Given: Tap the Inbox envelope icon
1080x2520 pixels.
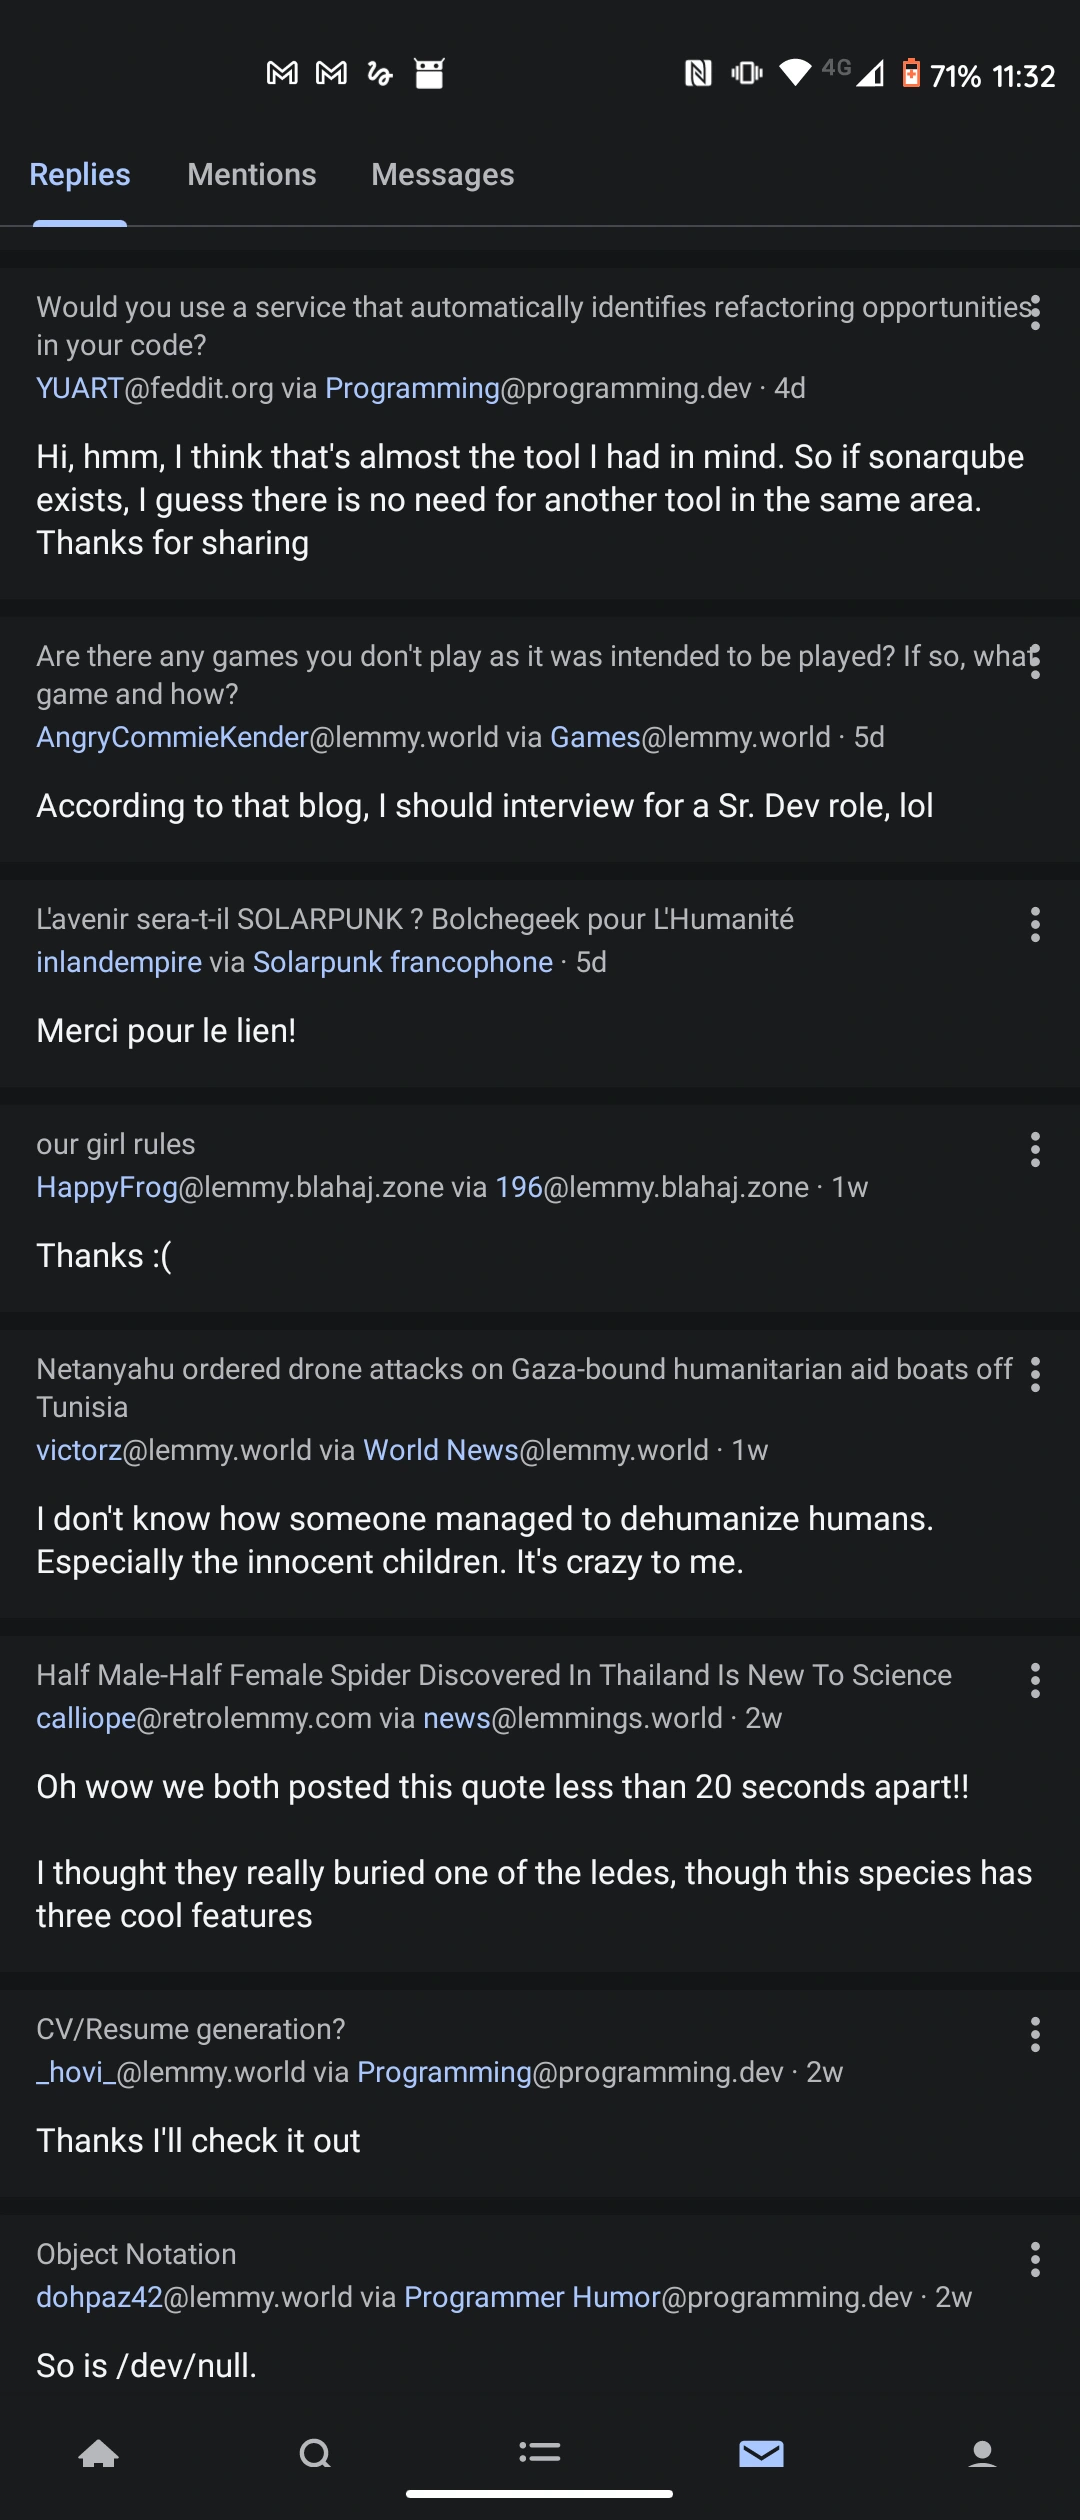Looking at the screenshot, I should click(761, 2453).
